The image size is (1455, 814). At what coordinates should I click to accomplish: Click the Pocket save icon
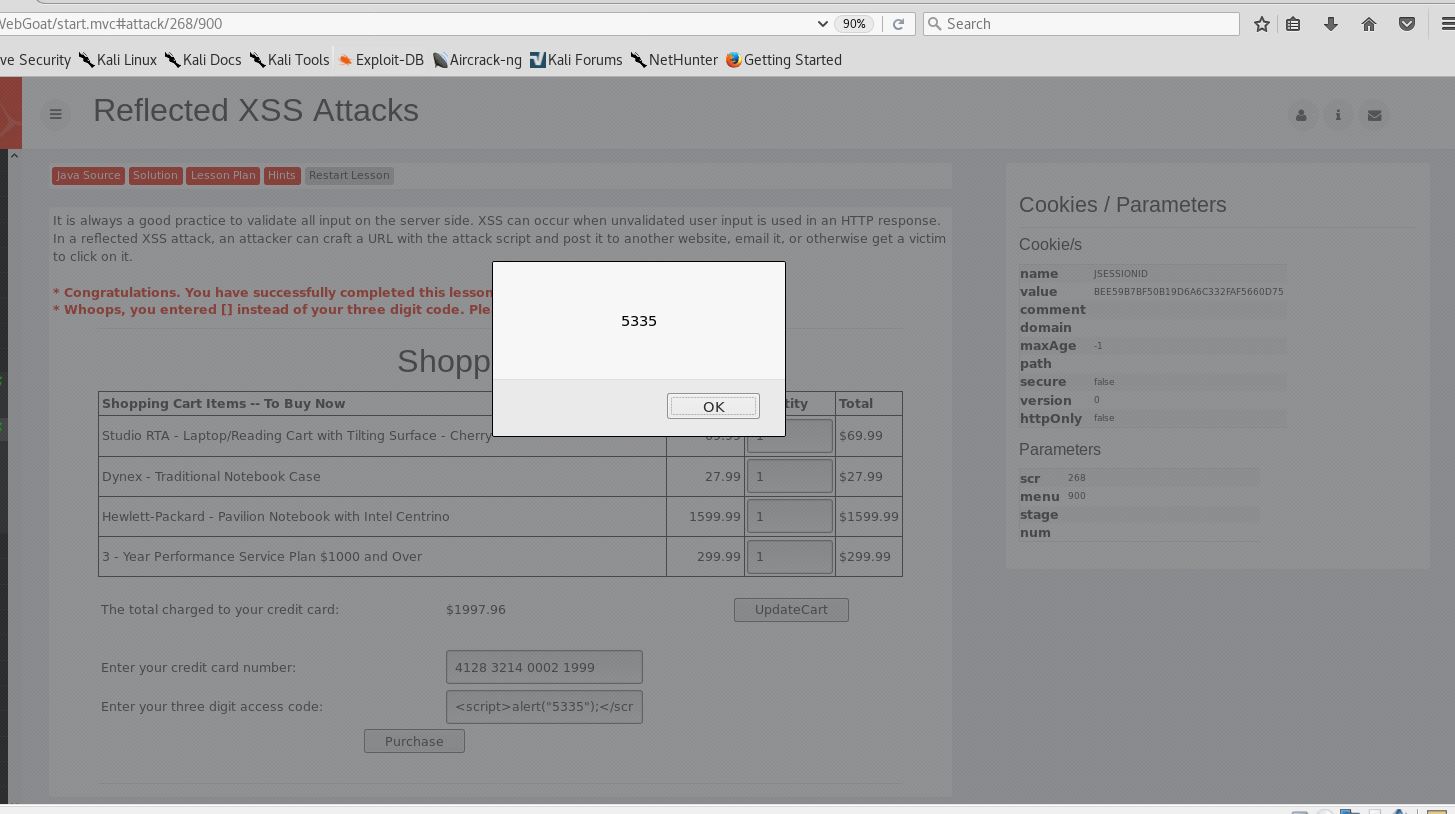pos(1407,24)
